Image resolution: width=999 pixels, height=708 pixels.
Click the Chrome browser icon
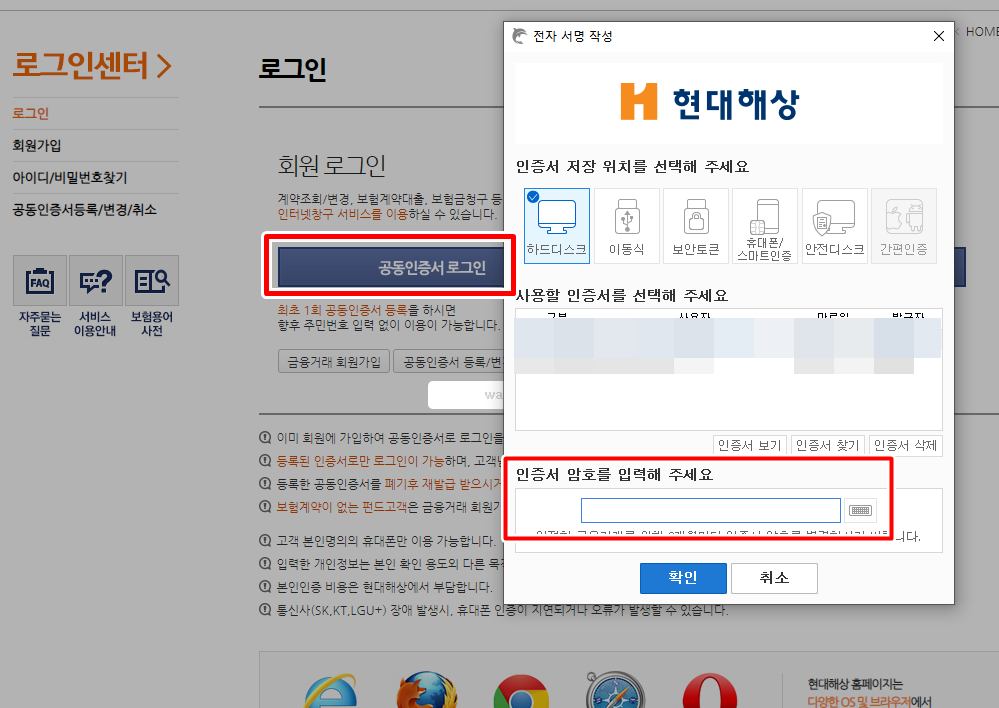[x=521, y=691]
